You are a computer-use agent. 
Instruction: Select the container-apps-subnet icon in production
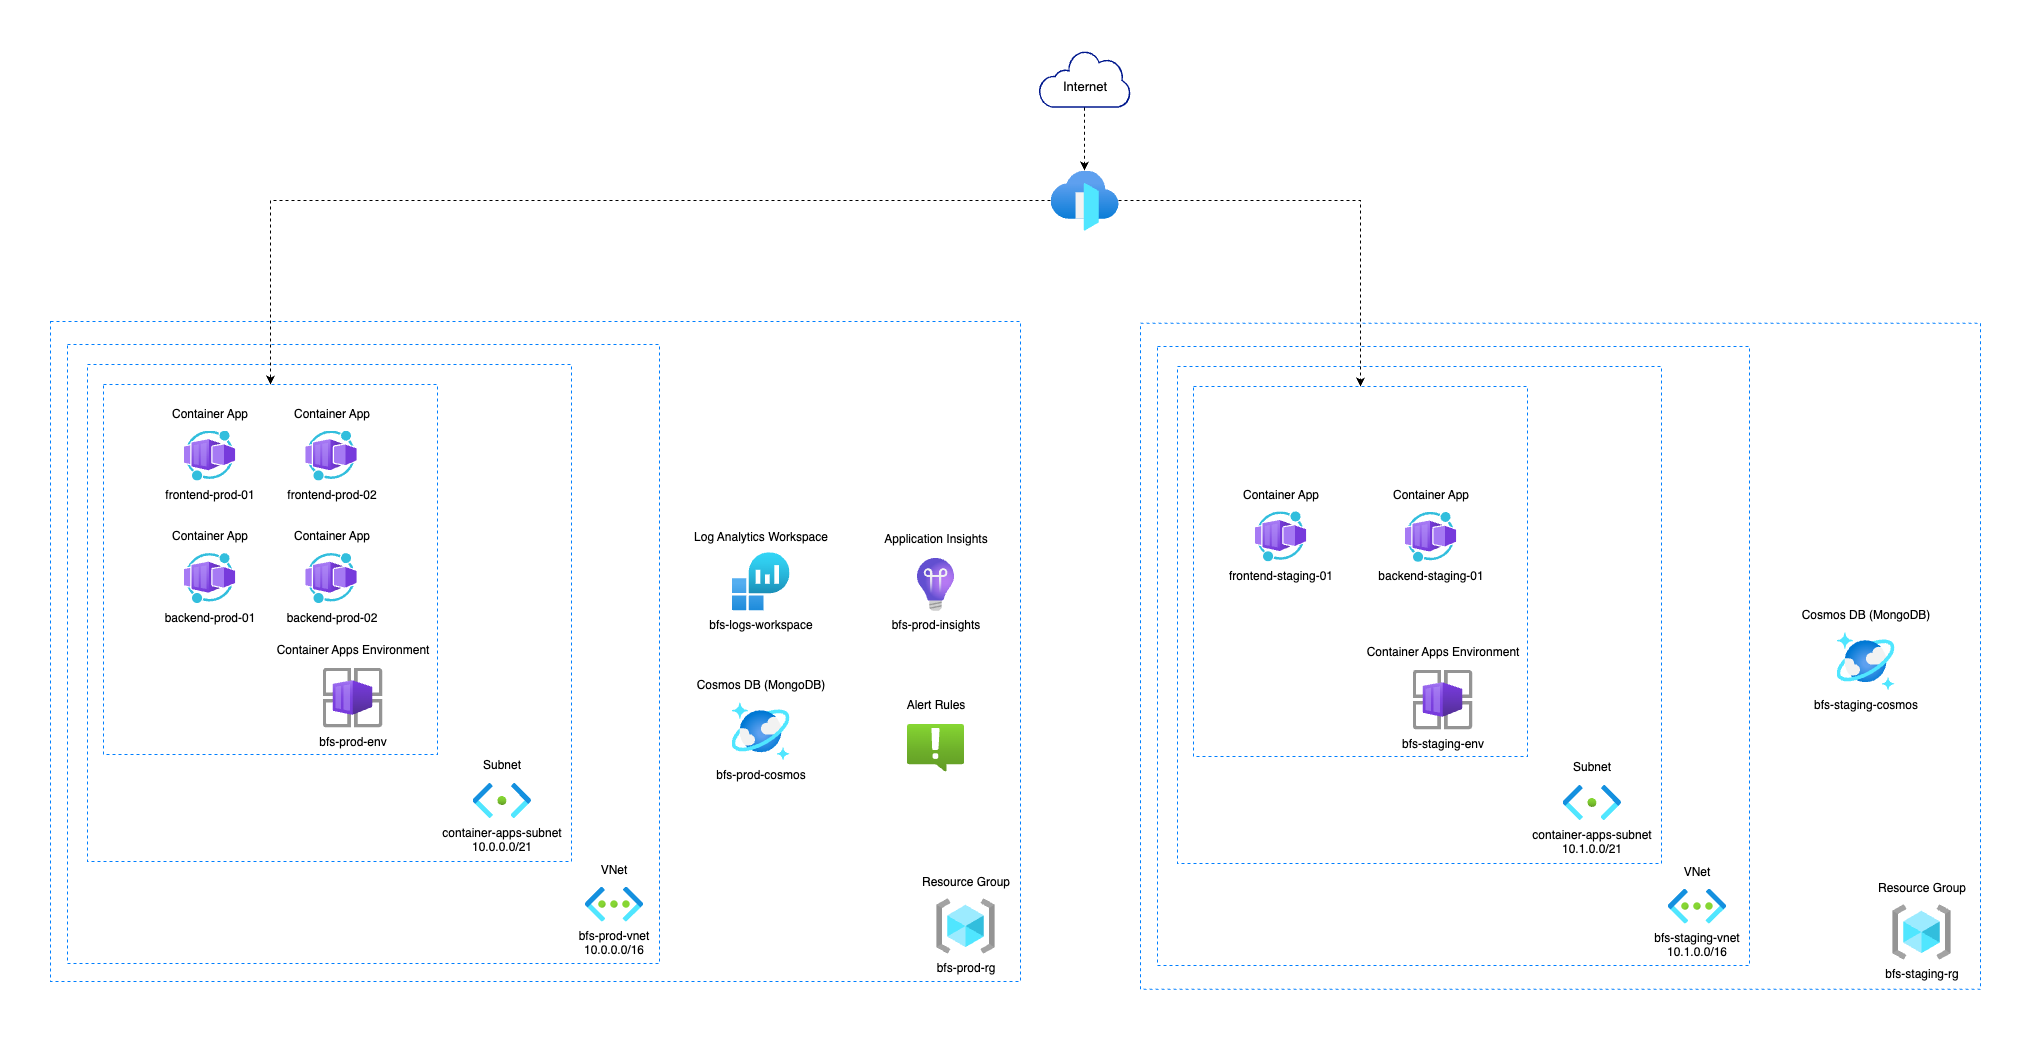click(x=502, y=800)
